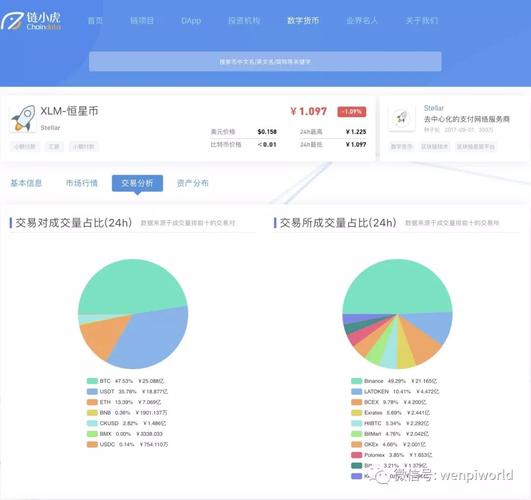Toggle the USDT legend entry
Viewport: 531px width, 500px height.
tap(127, 392)
